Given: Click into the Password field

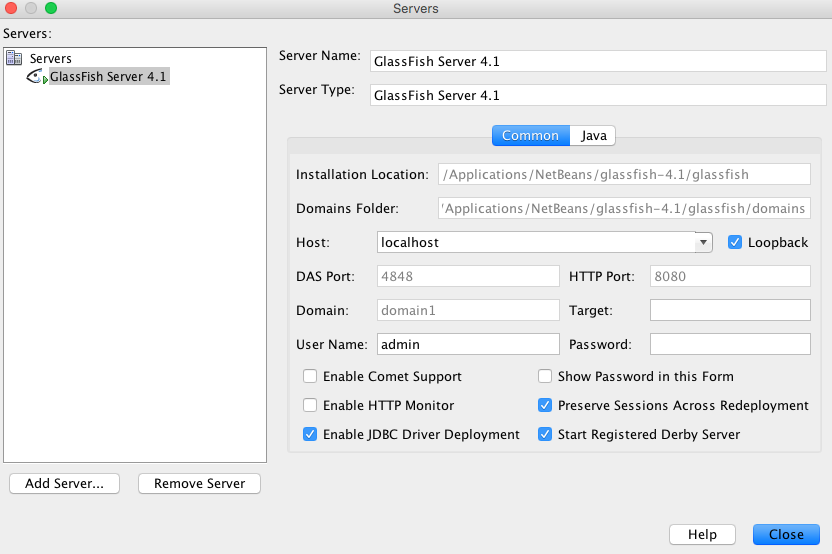Looking at the screenshot, I should pos(730,344).
